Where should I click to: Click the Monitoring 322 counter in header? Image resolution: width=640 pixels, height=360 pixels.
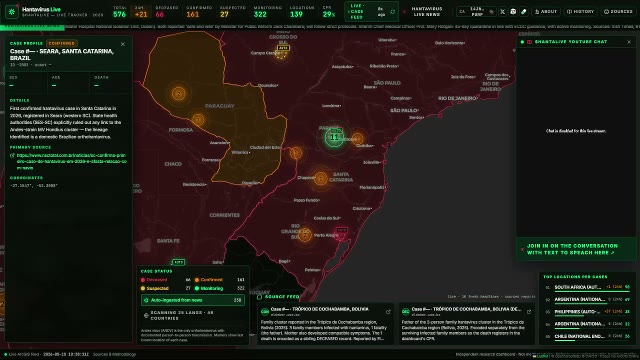(267, 12)
